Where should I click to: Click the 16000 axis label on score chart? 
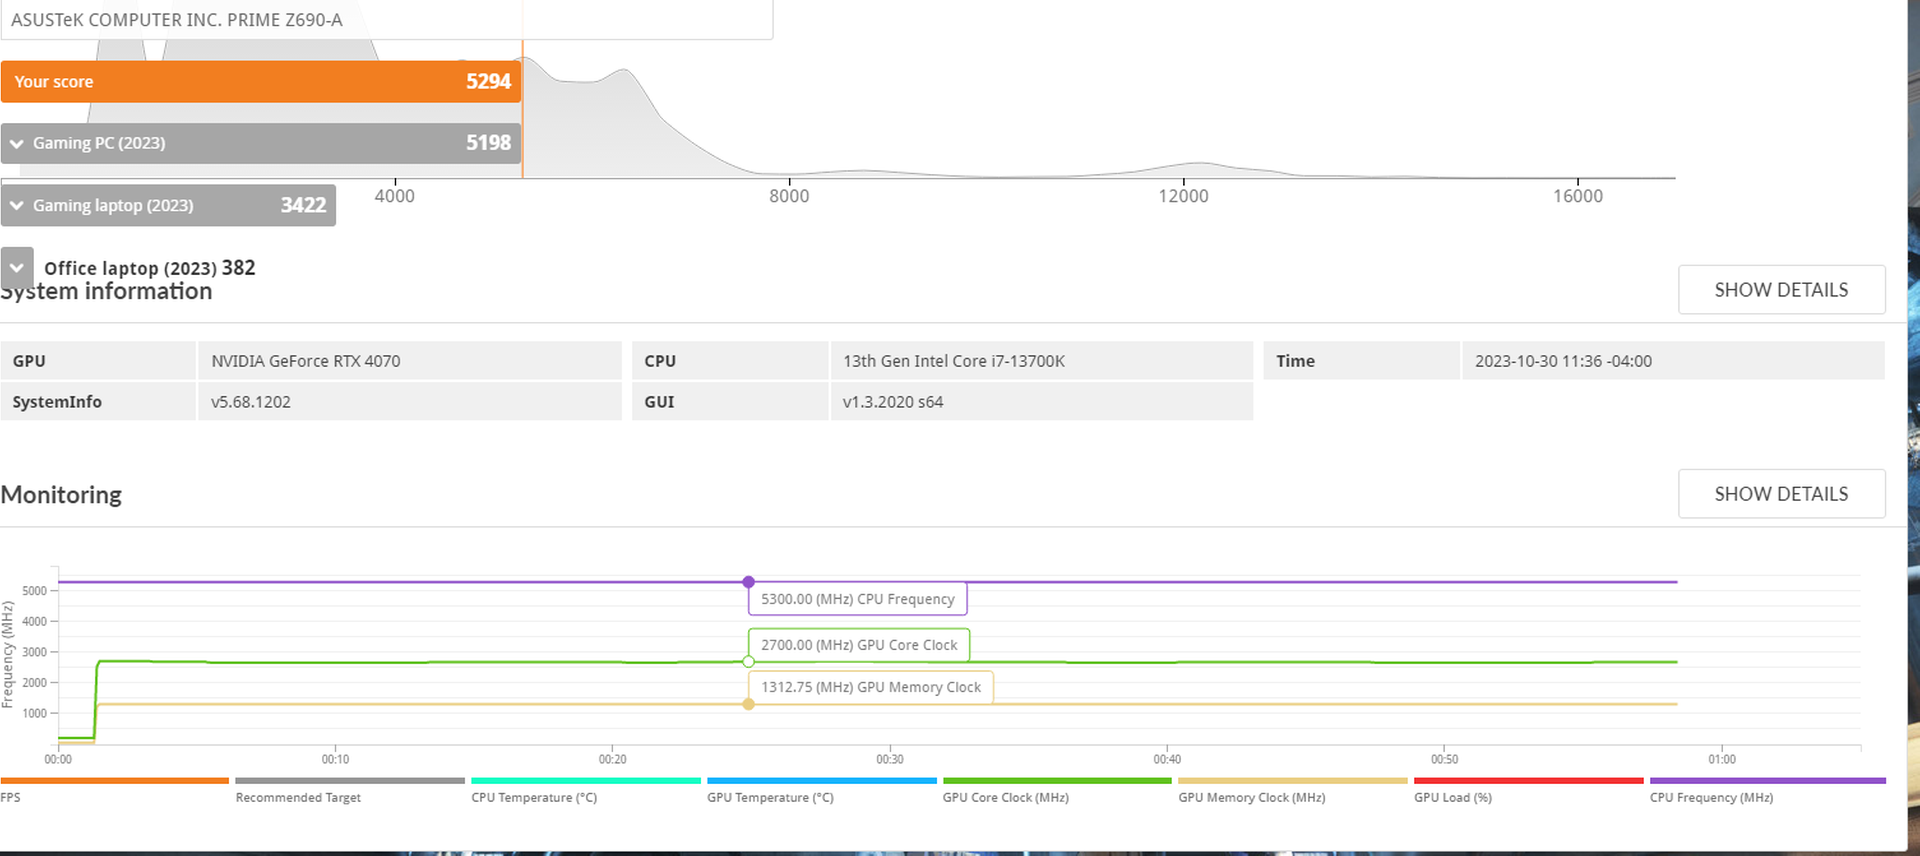tap(1578, 196)
